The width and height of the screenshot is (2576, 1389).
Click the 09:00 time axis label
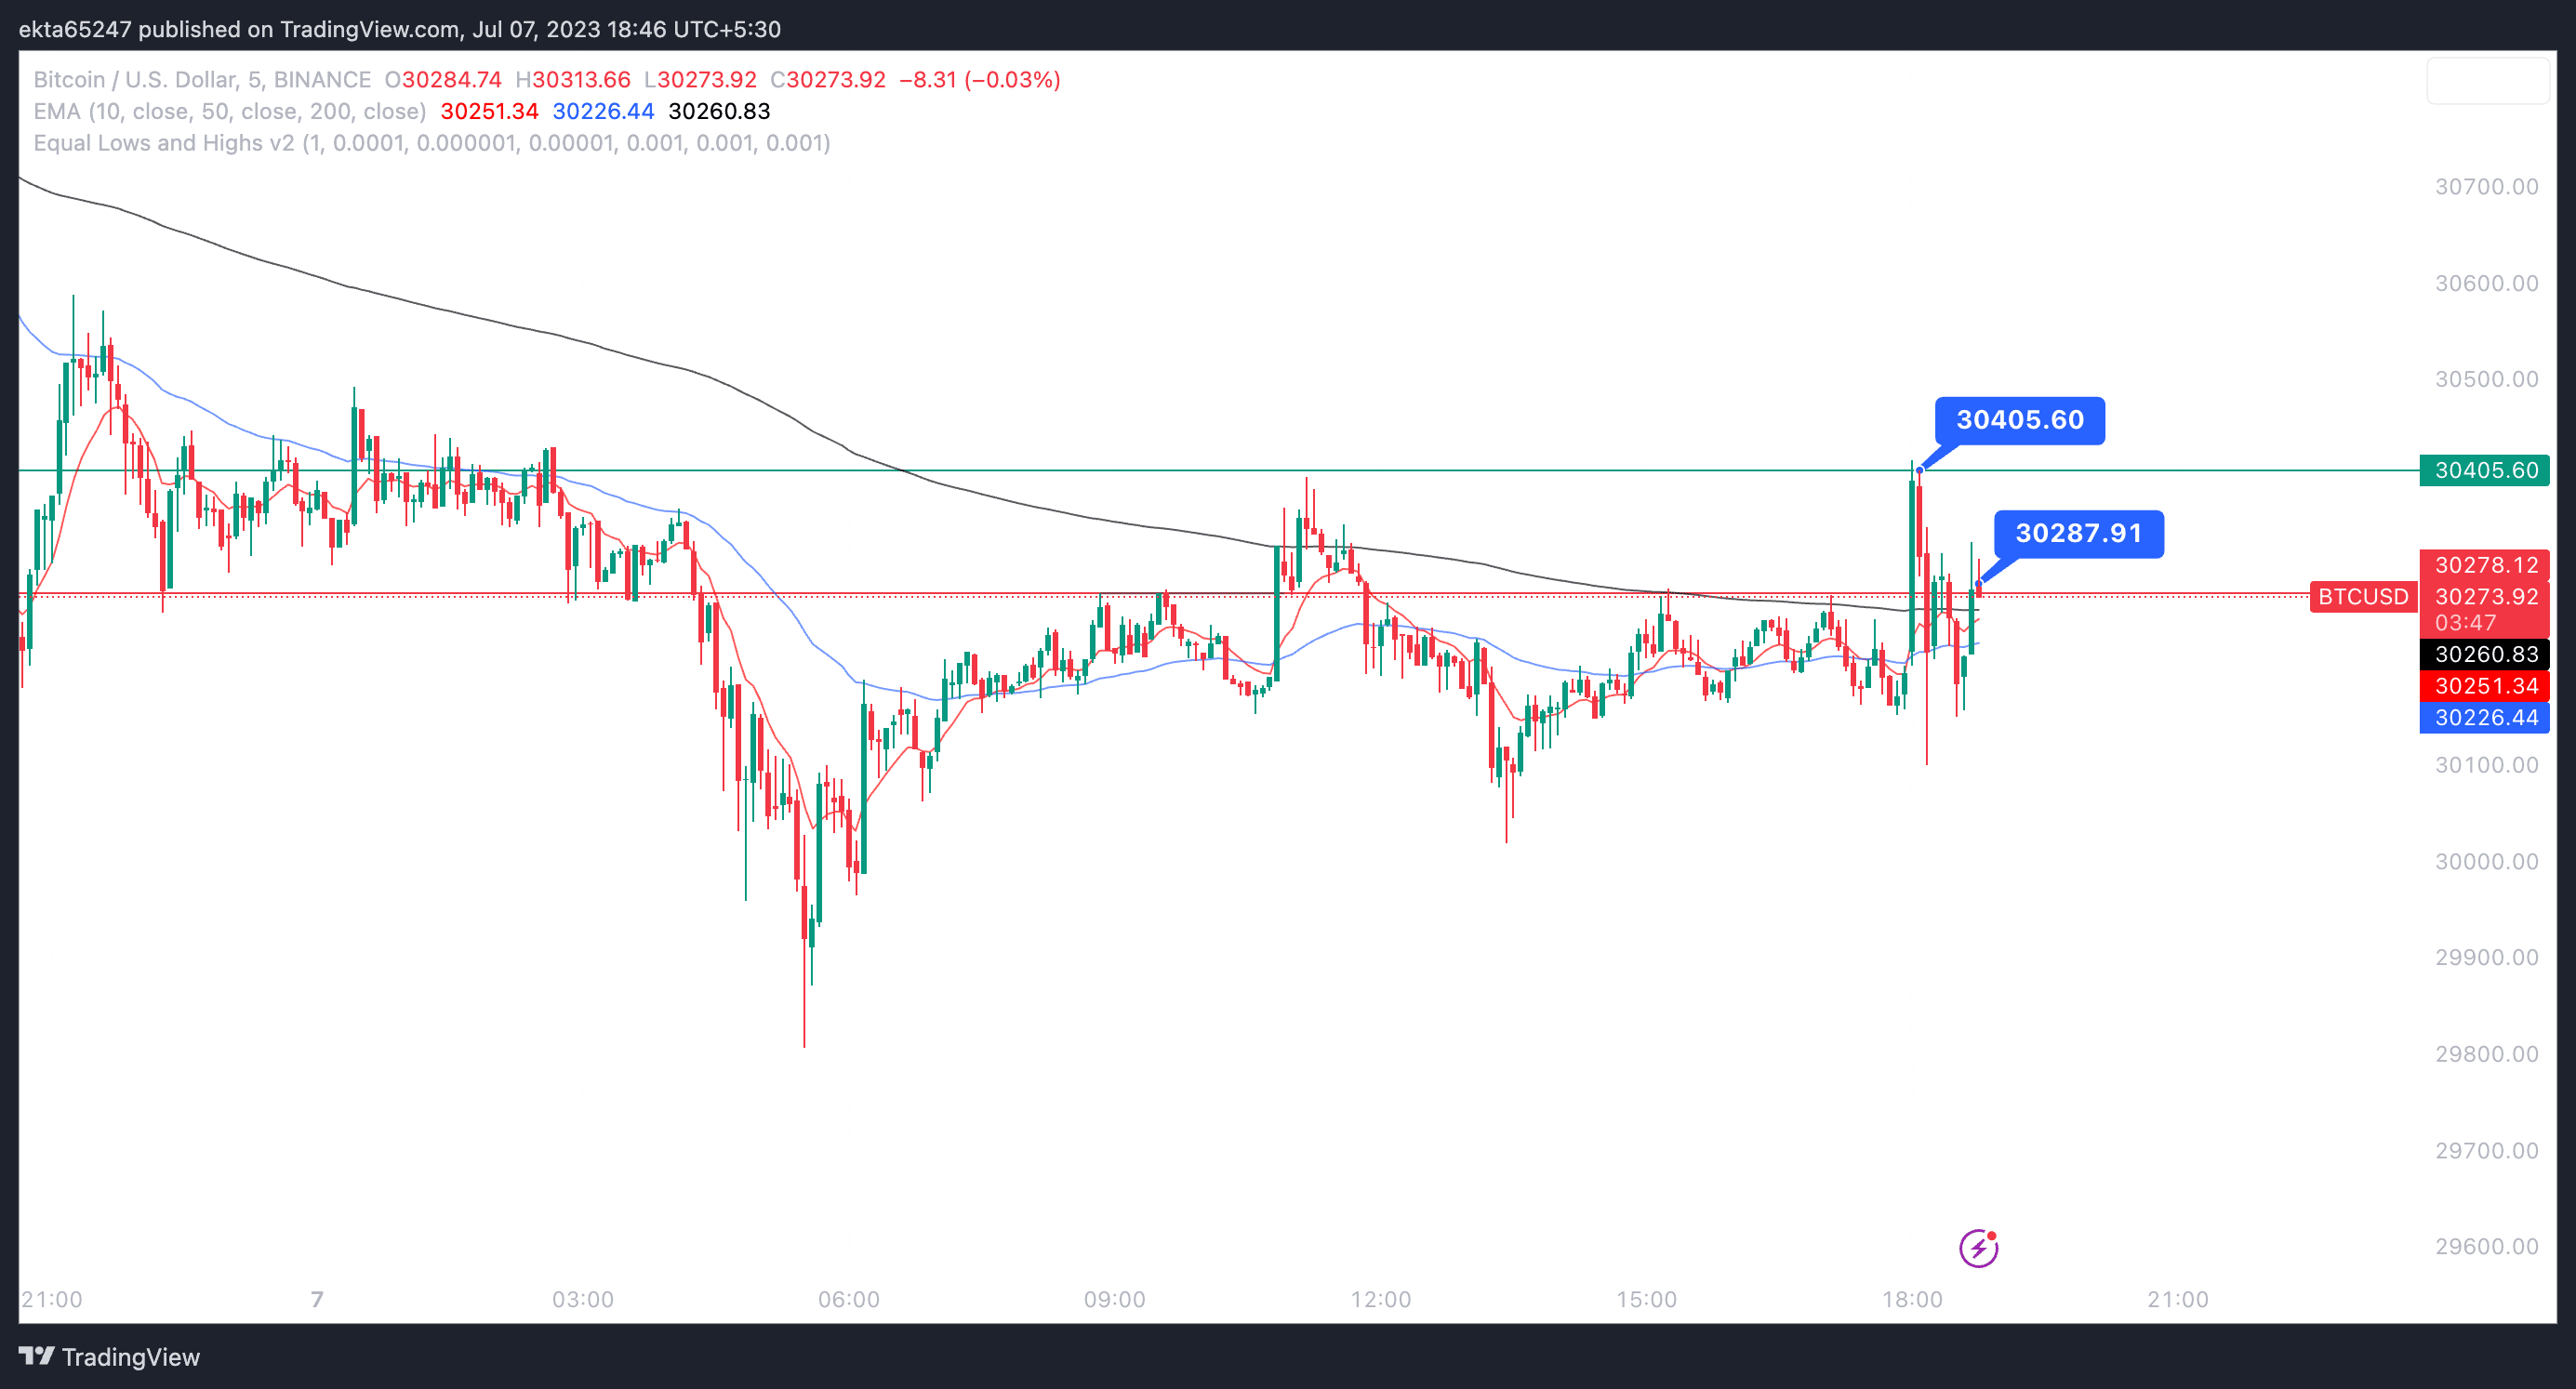(x=1115, y=1300)
